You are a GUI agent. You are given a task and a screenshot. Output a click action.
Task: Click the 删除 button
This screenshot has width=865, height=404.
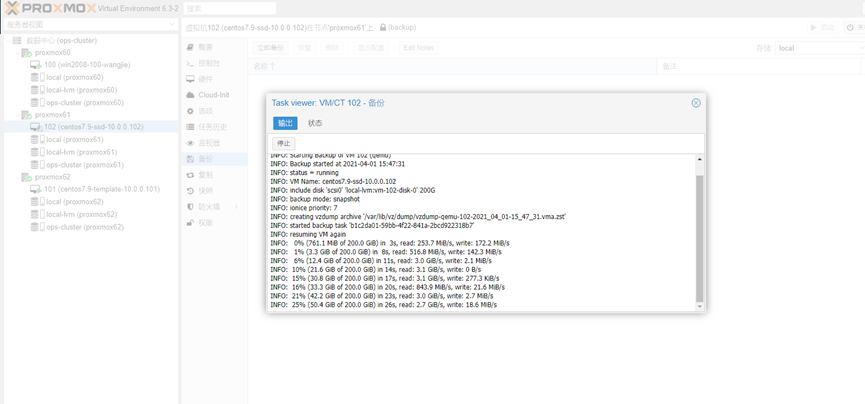click(332, 48)
